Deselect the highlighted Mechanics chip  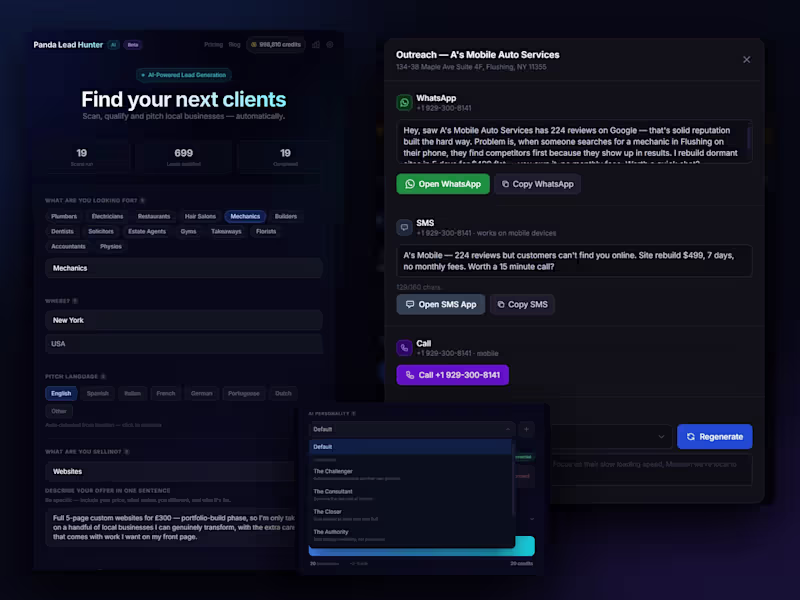(245, 216)
